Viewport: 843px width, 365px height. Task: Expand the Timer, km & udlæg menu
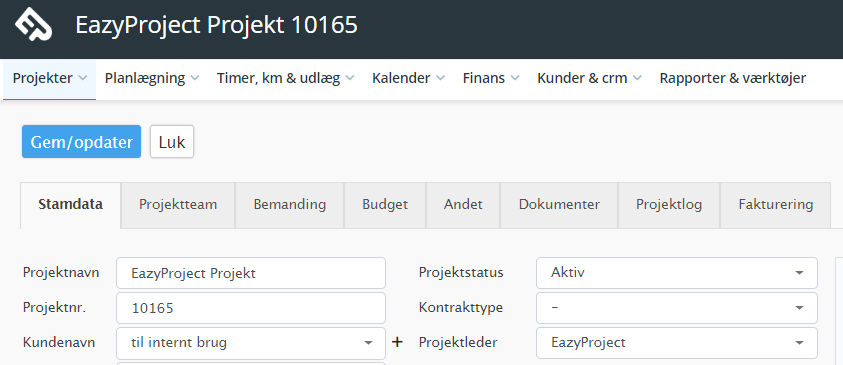(285, 78)
